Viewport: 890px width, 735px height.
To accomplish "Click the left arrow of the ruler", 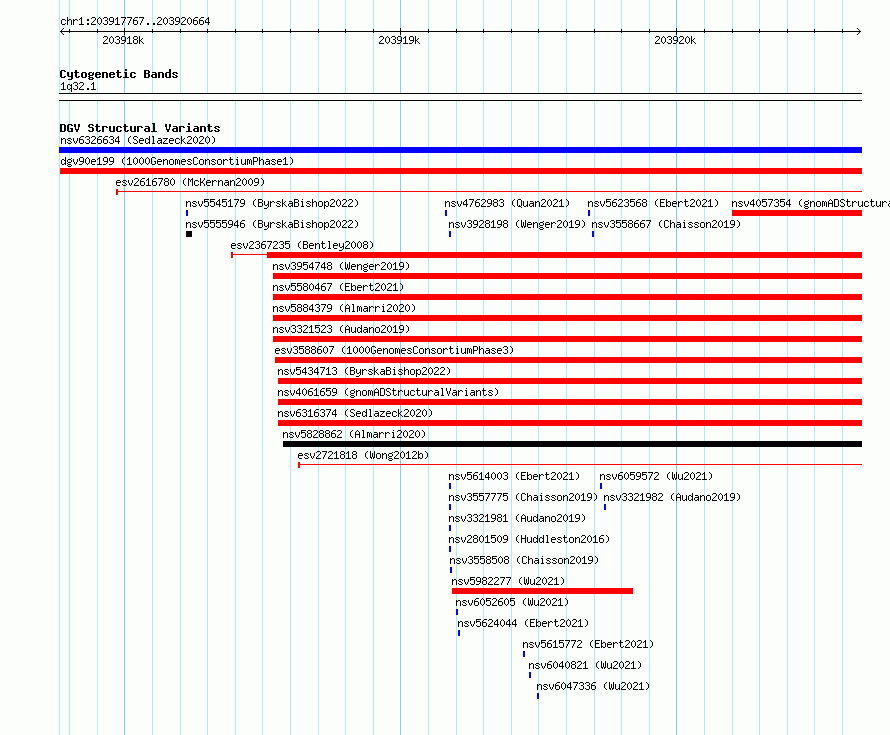I will (x=63, y=32).
